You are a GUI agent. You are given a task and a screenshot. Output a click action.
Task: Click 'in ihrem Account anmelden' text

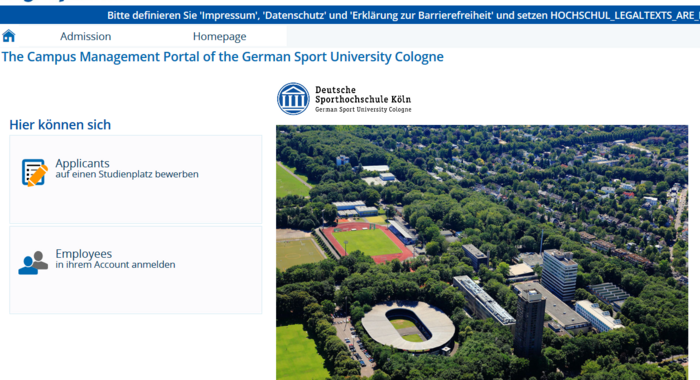[x=115, y=264]
